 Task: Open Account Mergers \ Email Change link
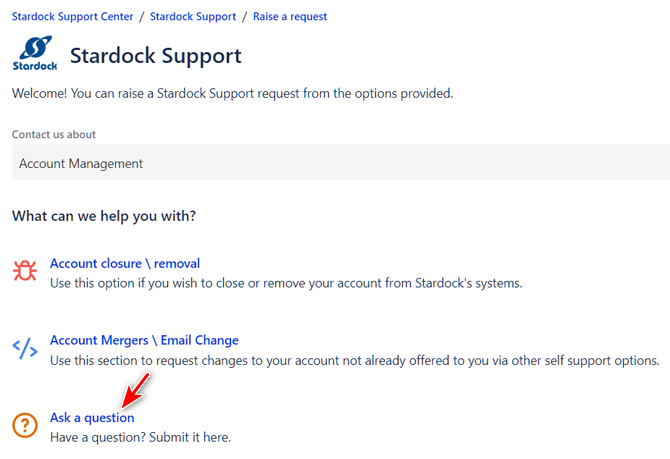(x=144, y=341)
